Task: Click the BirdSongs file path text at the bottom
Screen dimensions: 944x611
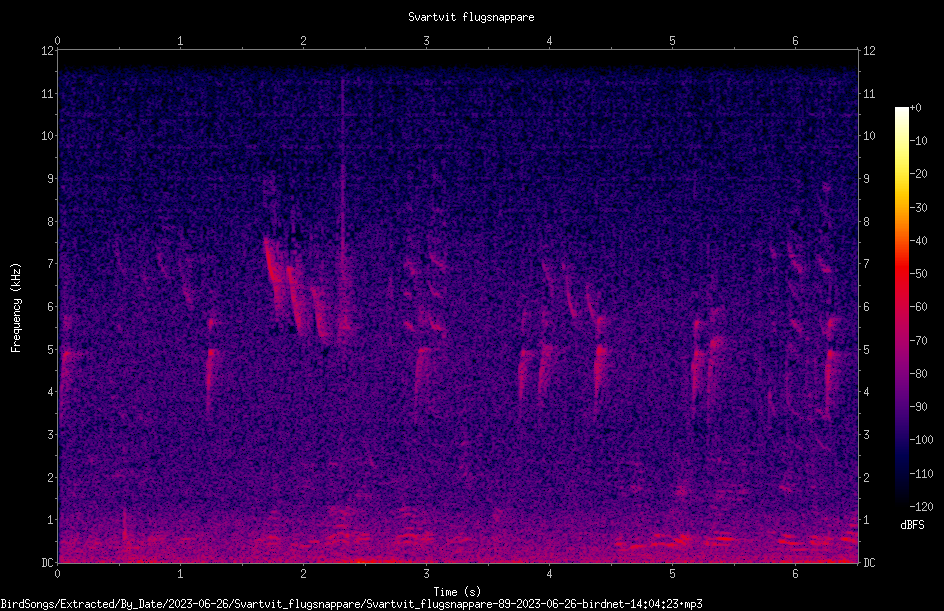Action: (x=351, y=604)
